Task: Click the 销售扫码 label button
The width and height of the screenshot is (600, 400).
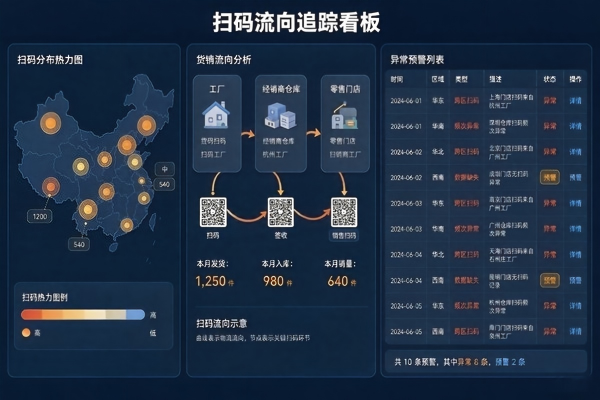Action: coord(344,235)
